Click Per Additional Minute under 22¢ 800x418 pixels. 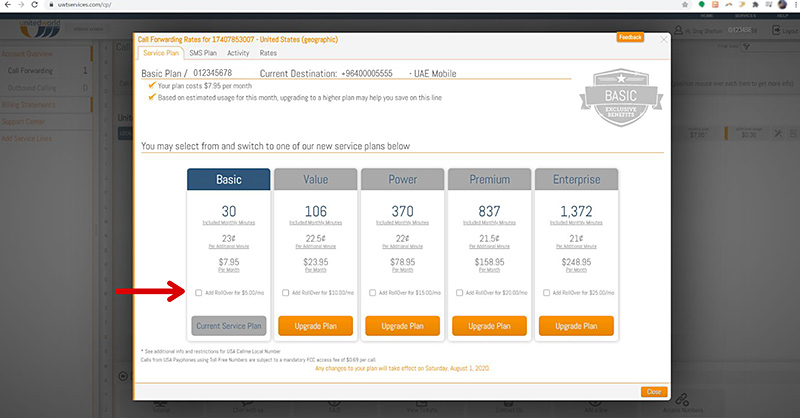tap(403, 247)
